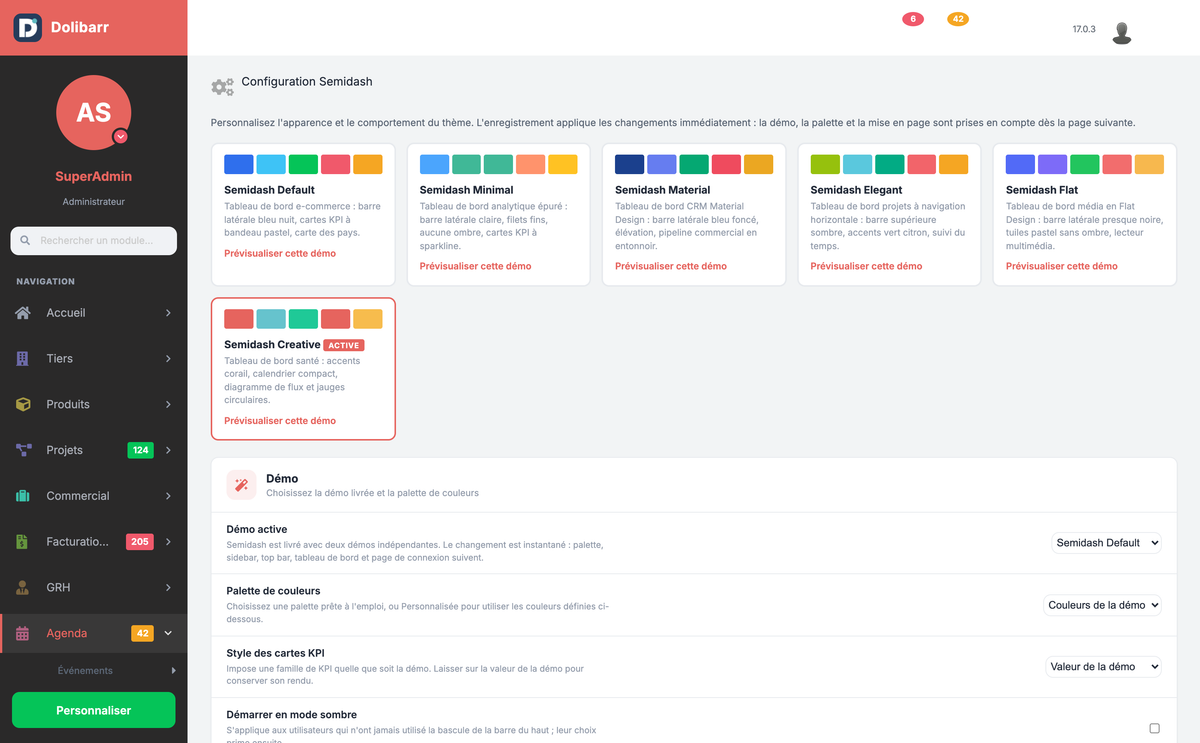Click the Commercial briefcase icon
The image size is (1200, 743).
point(23,496)
